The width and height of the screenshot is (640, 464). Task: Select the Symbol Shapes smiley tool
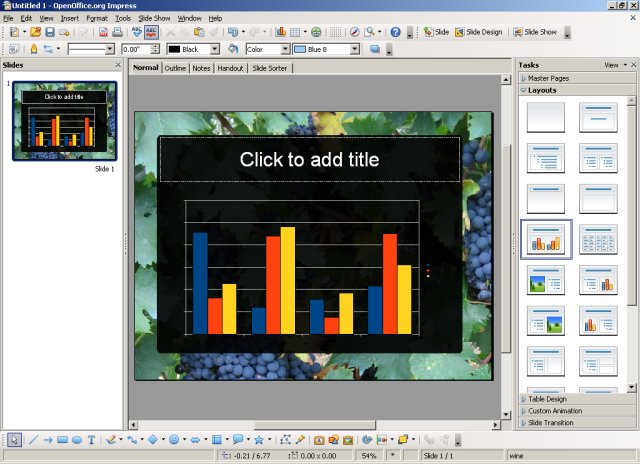tap(174, 440)
